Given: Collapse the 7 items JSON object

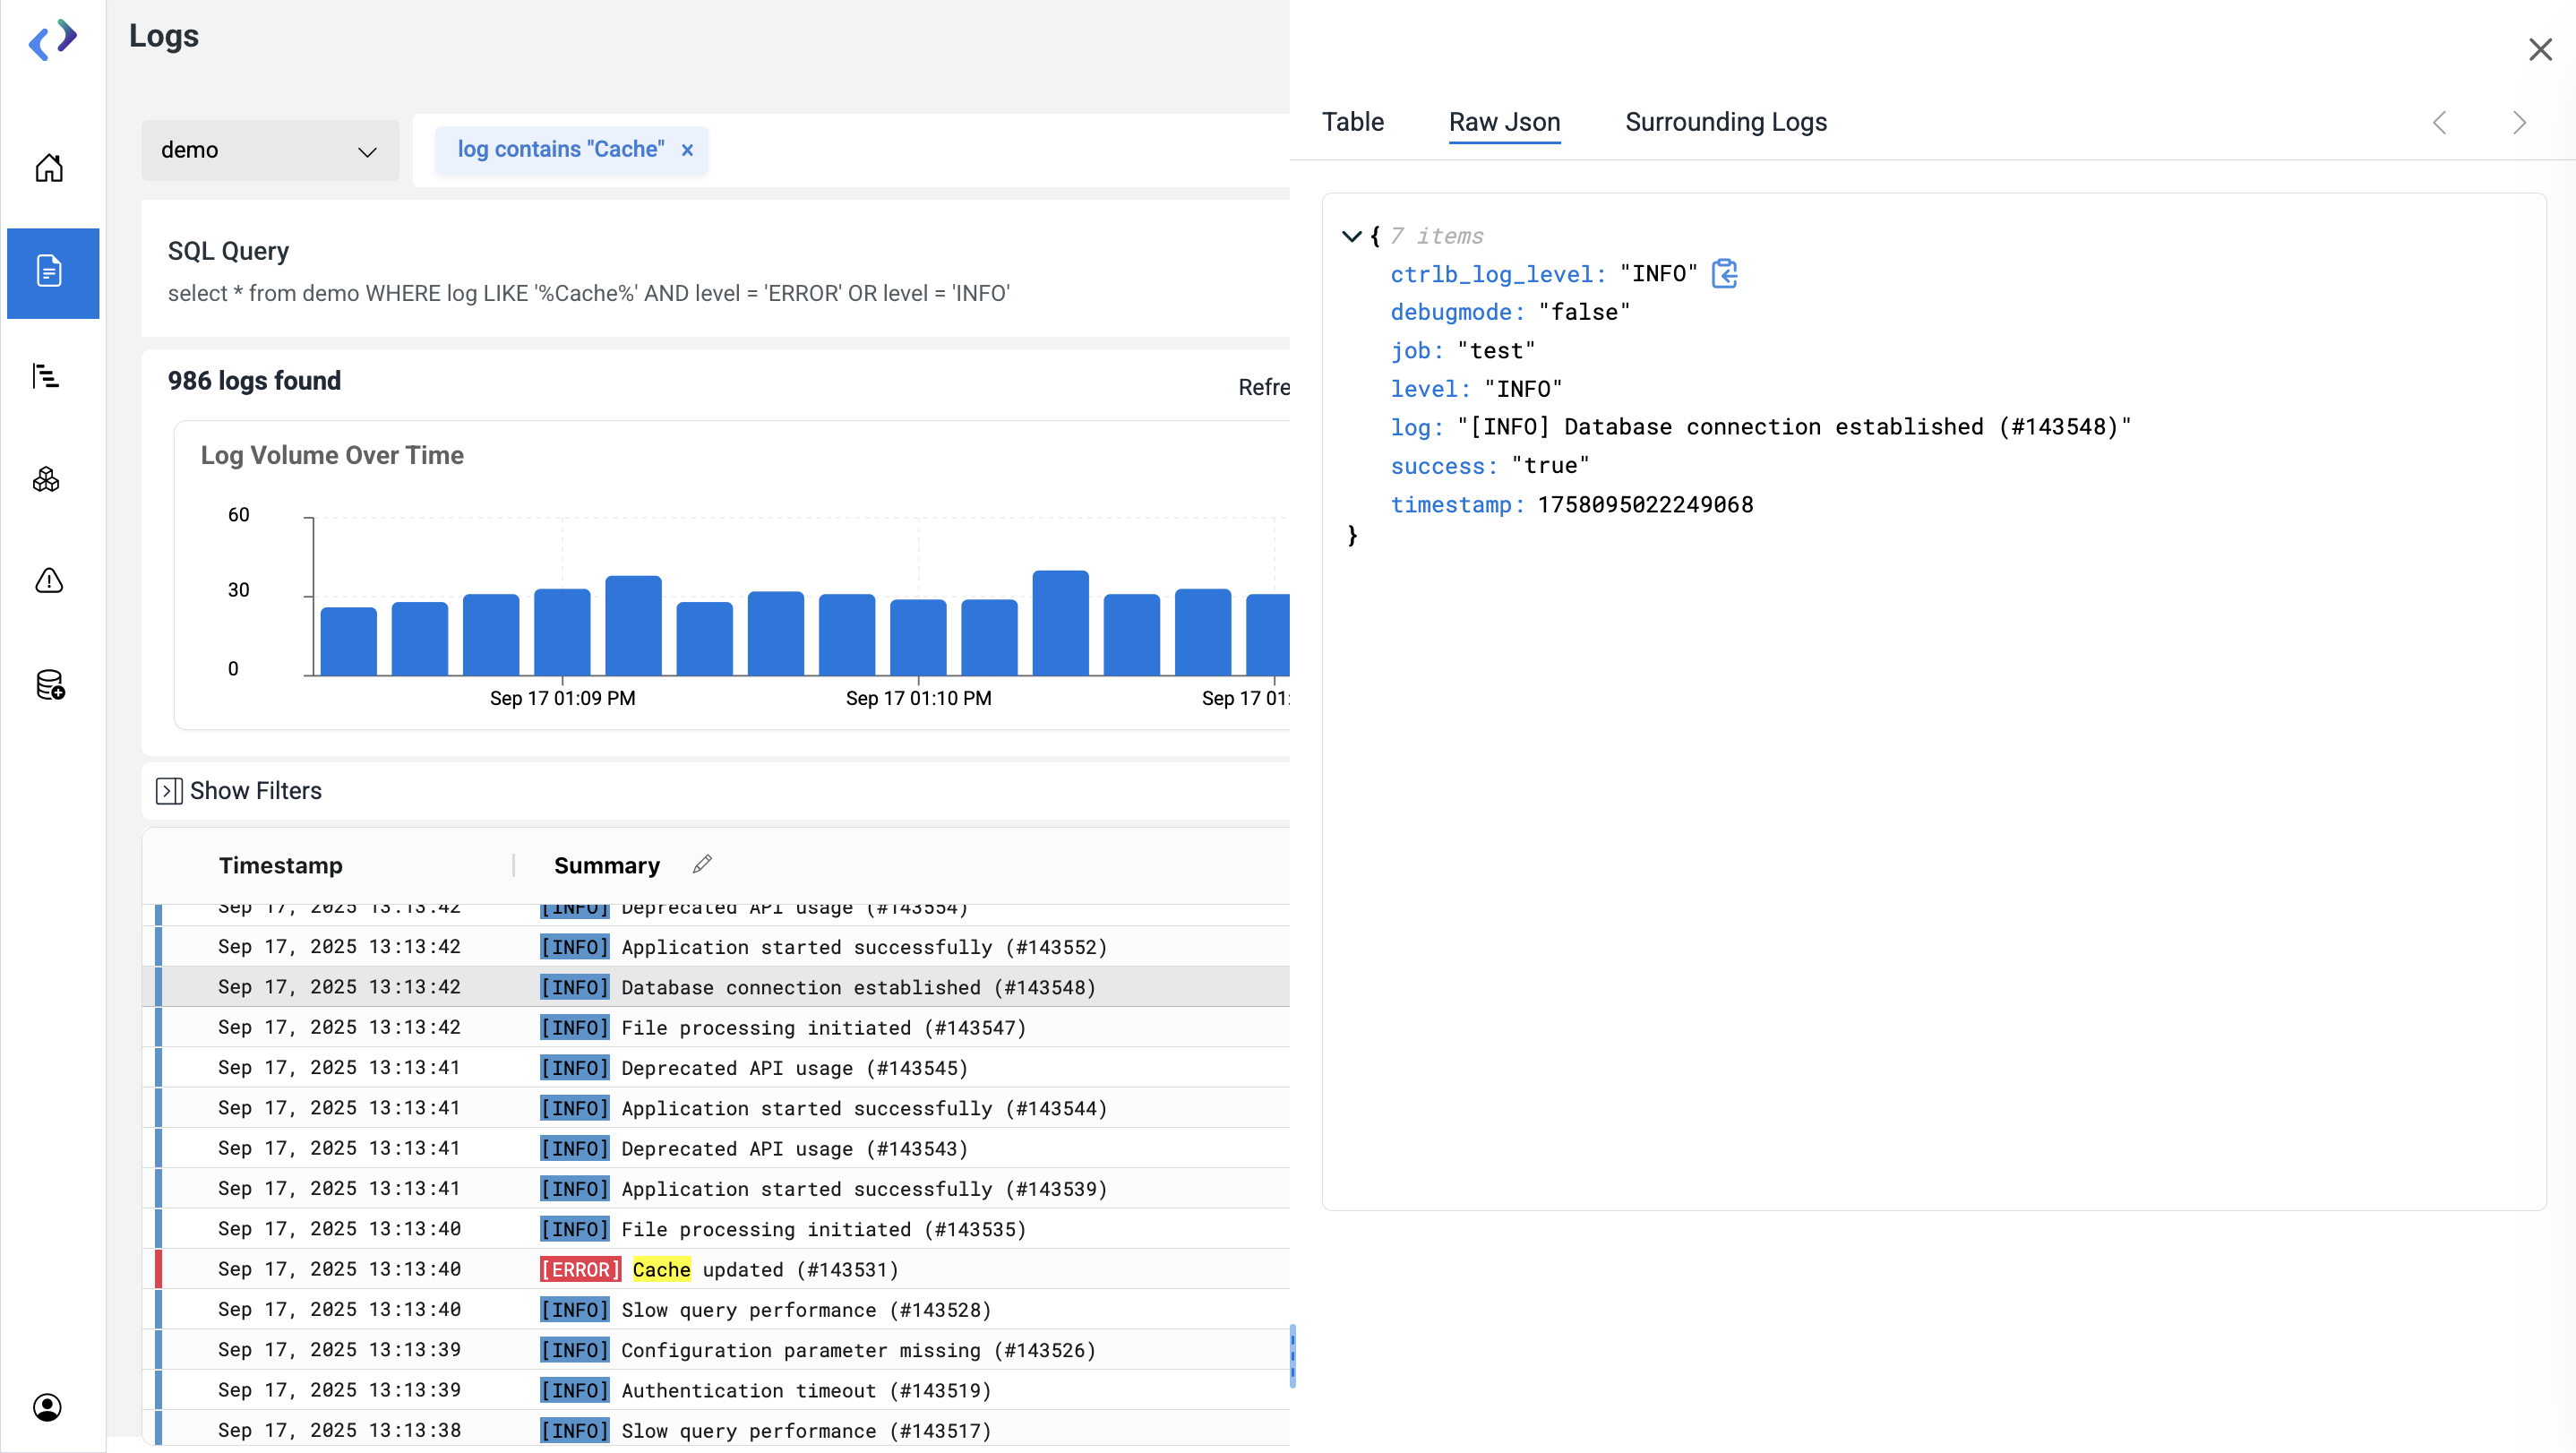Looking at the screenshot, I should tap(1351, 236).
